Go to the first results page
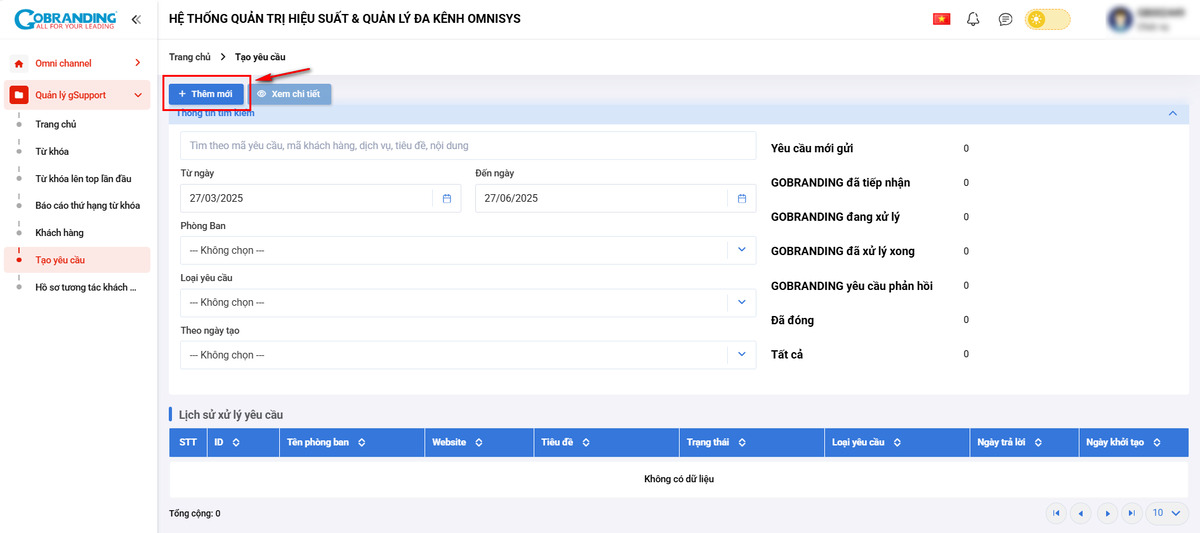 (x=1055, y=513)
